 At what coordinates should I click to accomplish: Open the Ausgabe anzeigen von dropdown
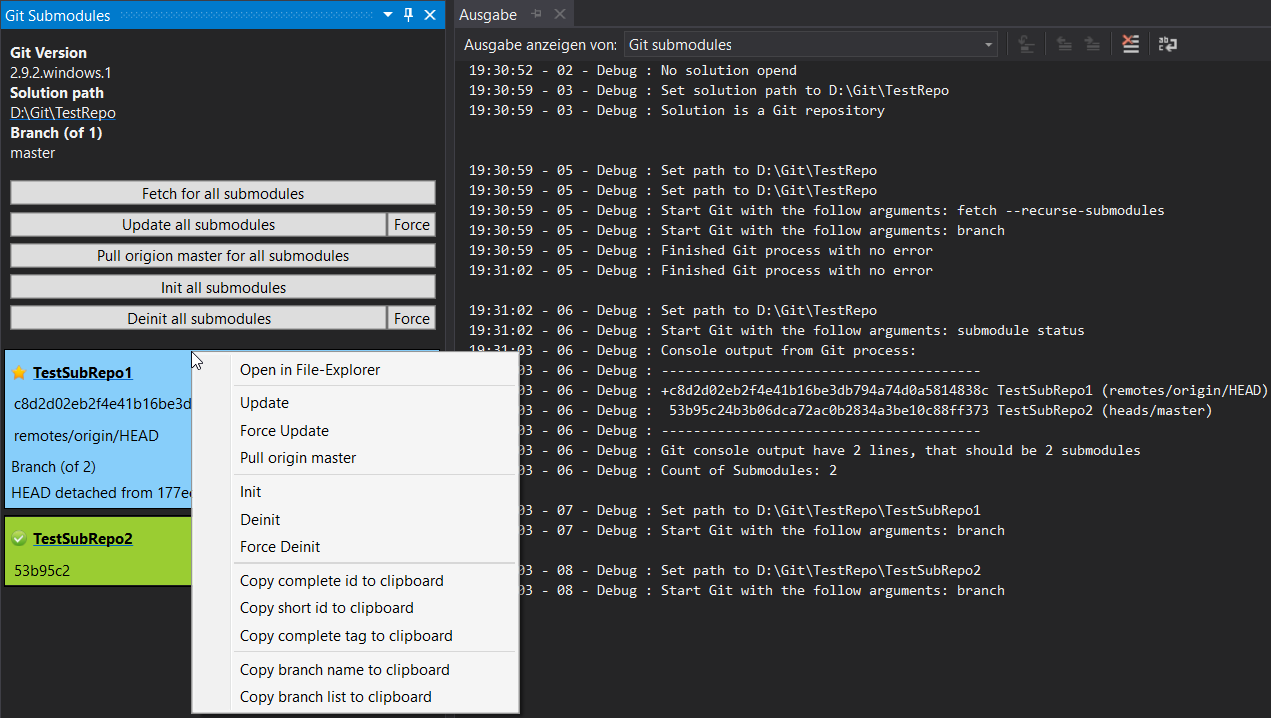click(986, 44)
